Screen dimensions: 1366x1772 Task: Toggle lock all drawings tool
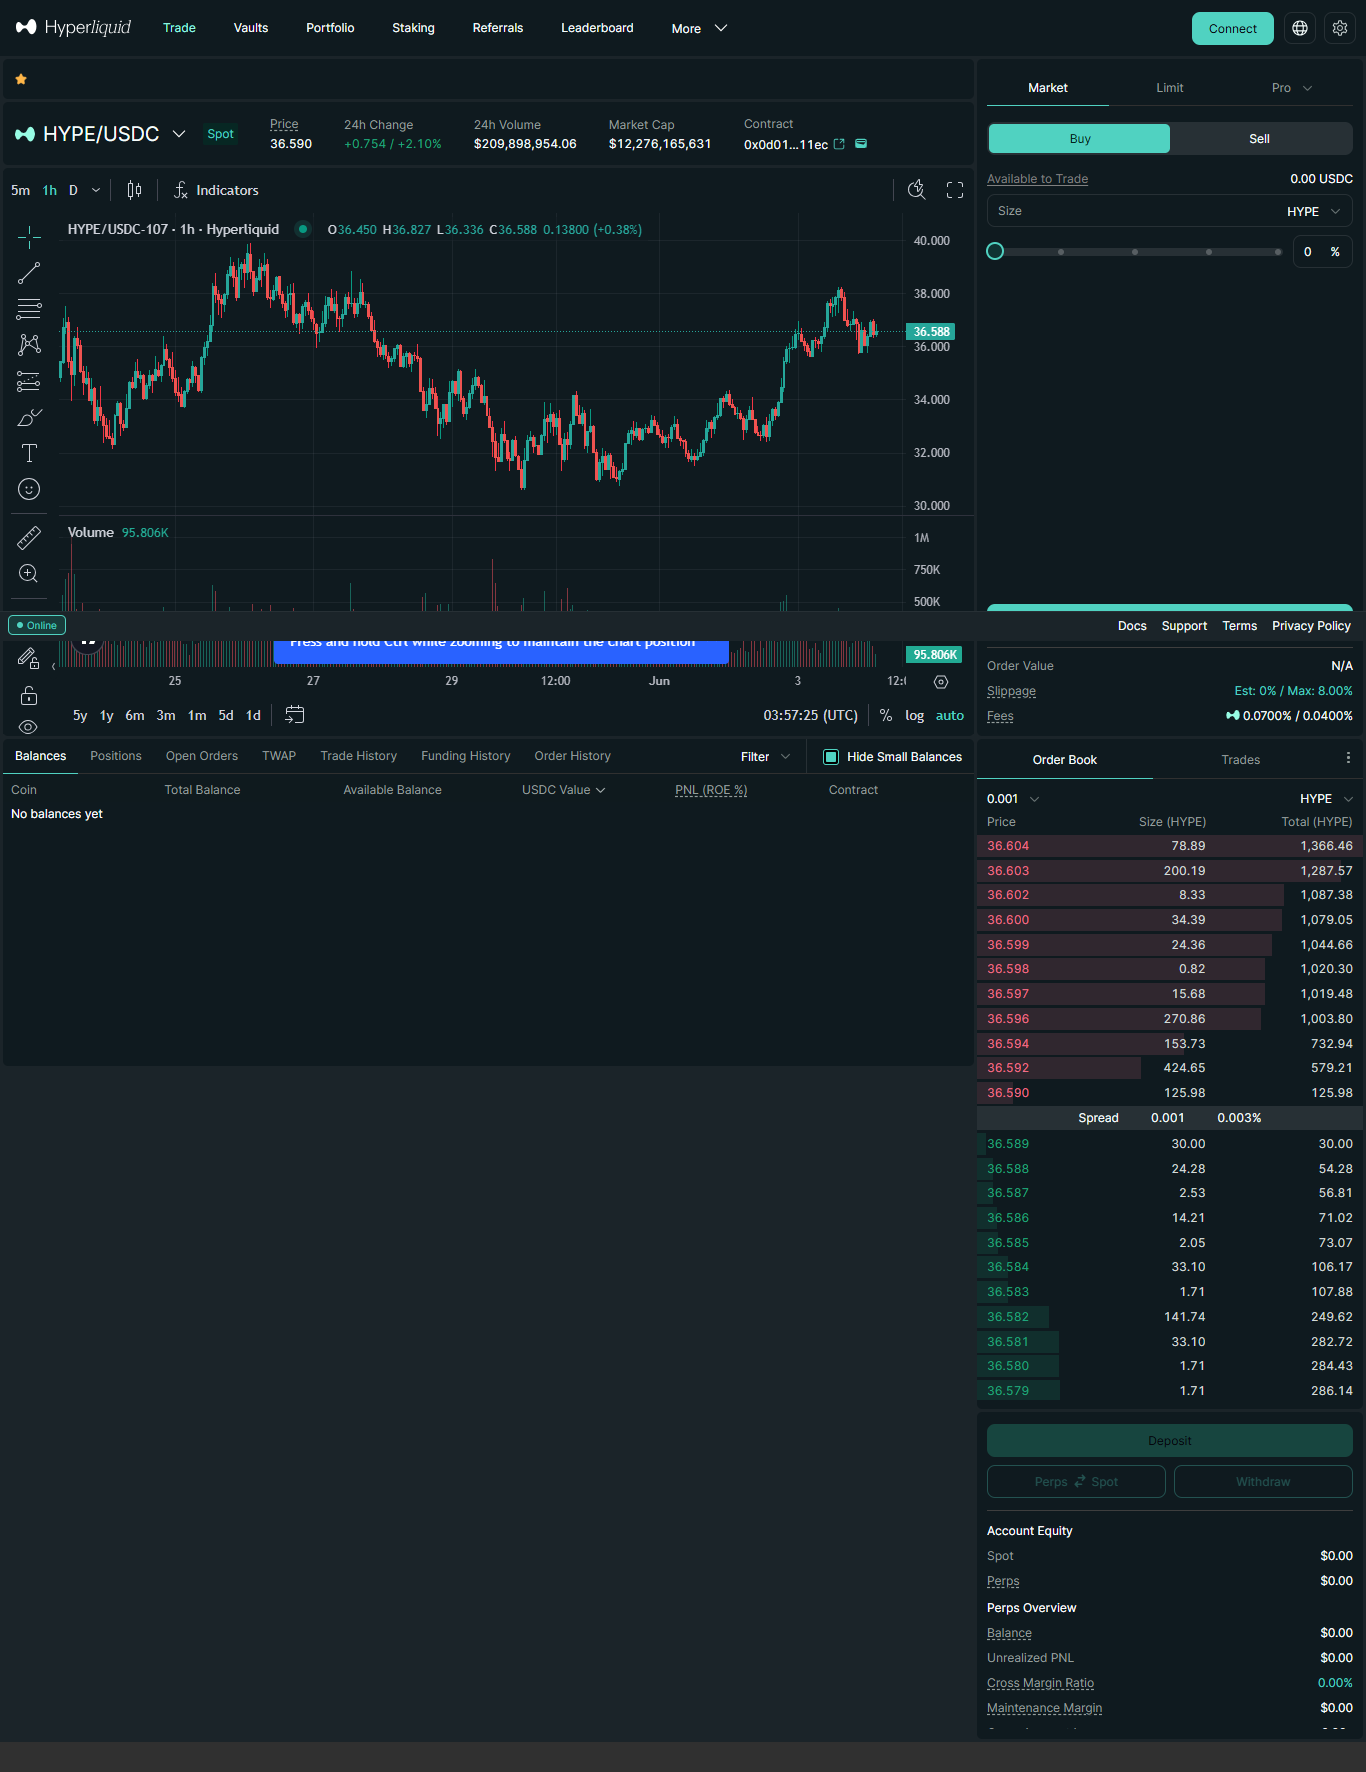pos(29,696)
